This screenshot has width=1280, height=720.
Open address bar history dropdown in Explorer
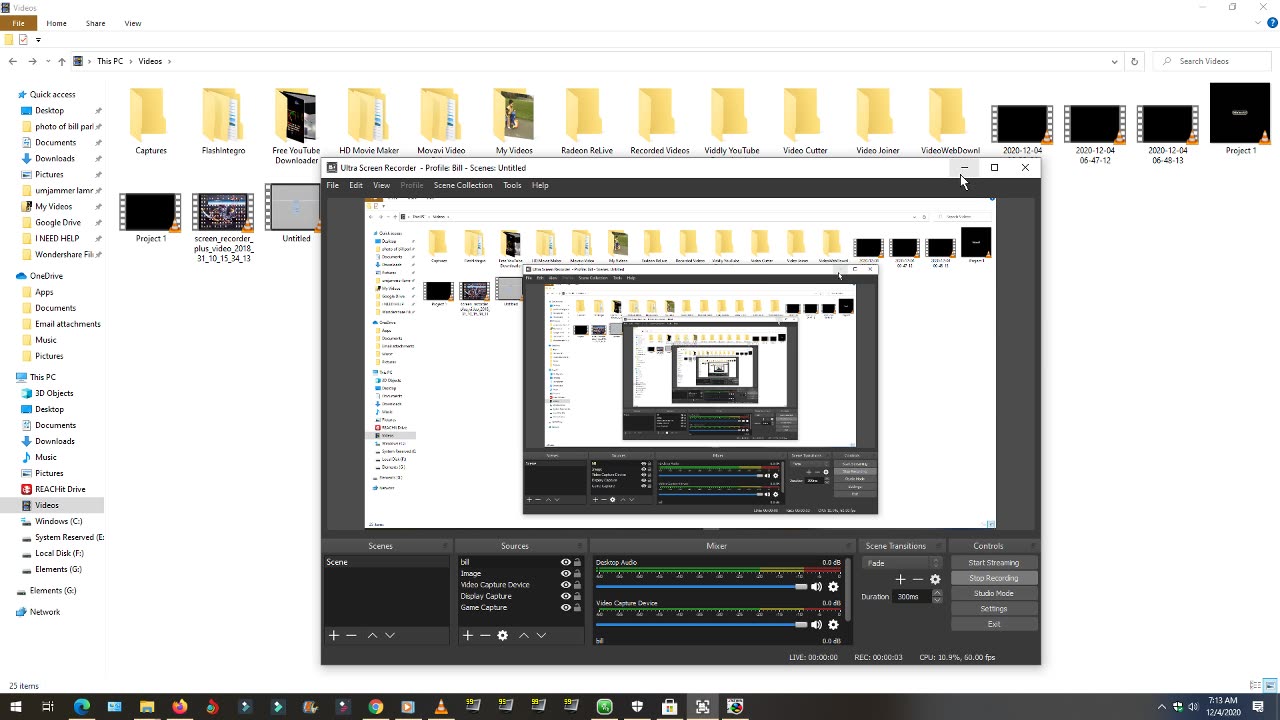pos(1115,61)
